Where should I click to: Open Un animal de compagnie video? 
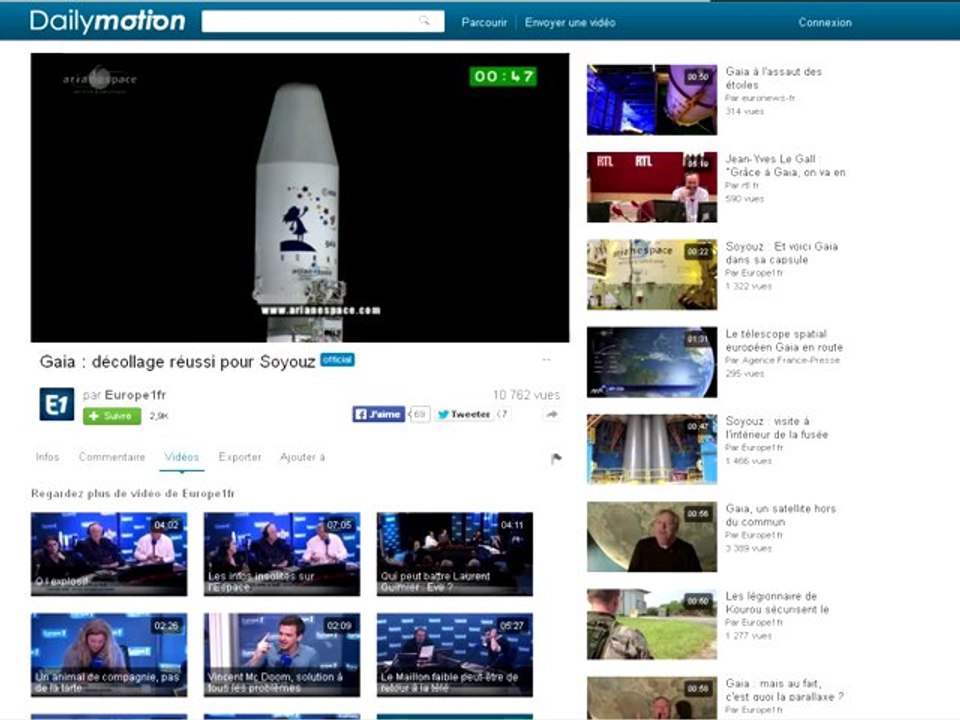[x=109, y=655]
